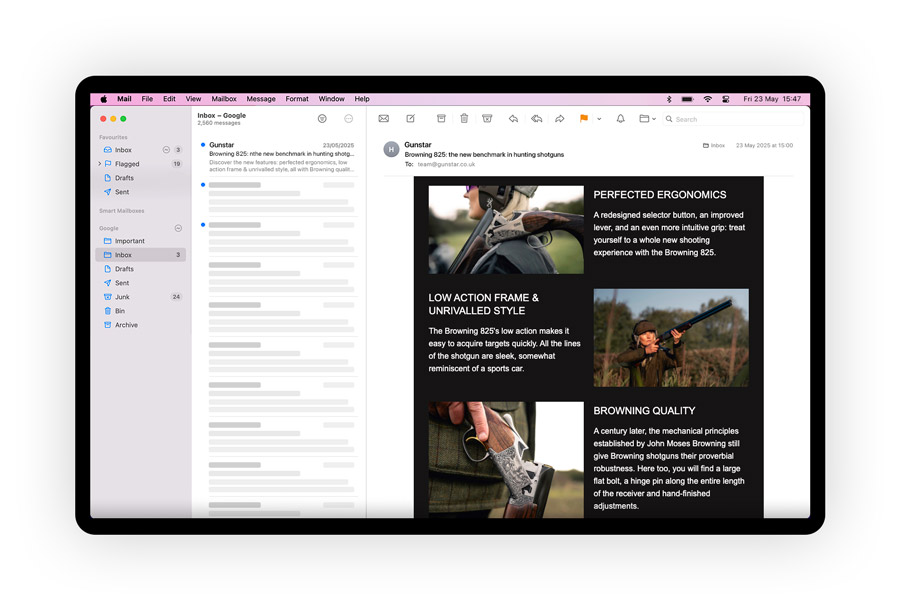900x610 pixels.
Task: Click the team@gunstar.co.uk recipient address
Action: [447, 164]
